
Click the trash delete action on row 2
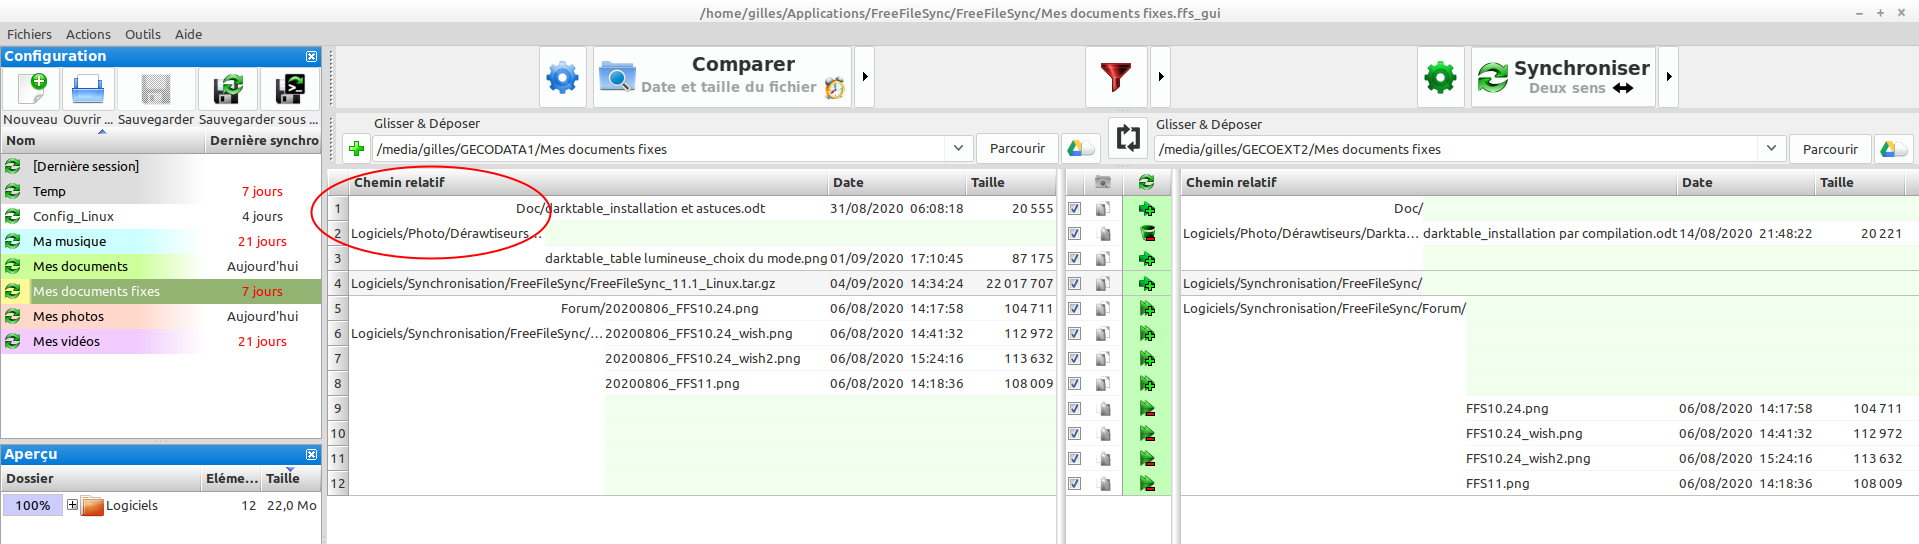[x=1147, y=234]
